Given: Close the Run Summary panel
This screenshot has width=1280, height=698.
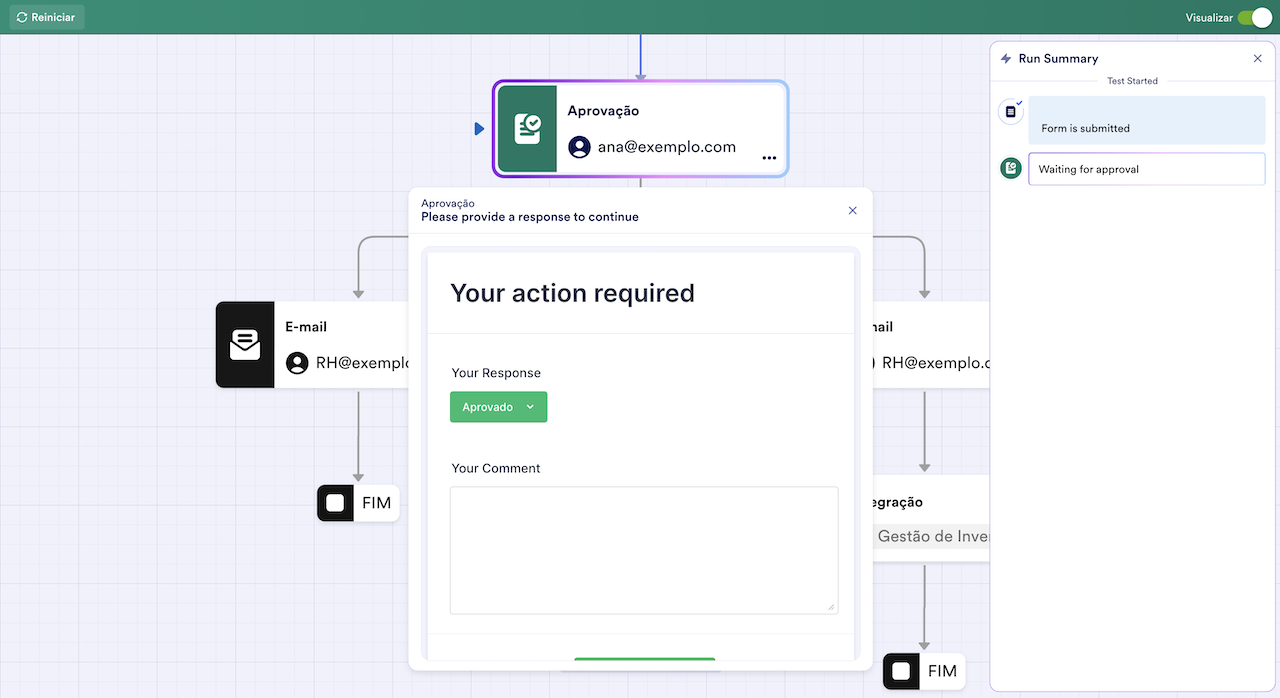Looking at the screenshot, I should click(1257, 59).
